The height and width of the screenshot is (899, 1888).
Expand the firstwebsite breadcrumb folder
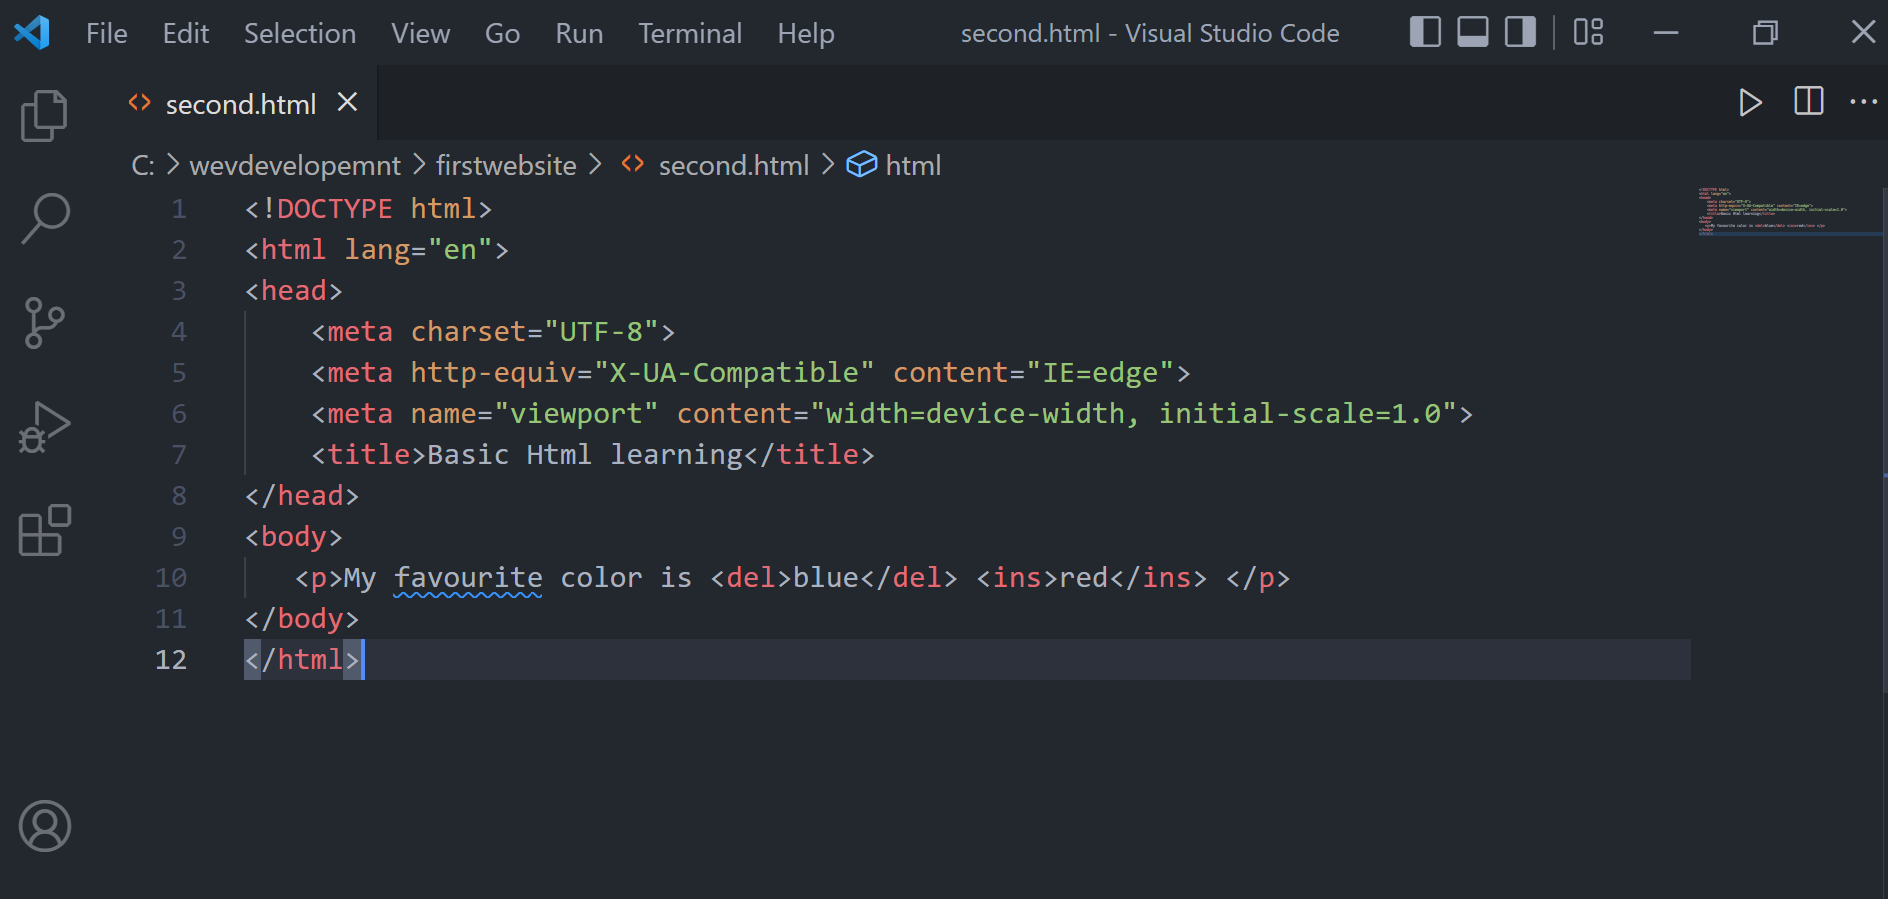506,165
